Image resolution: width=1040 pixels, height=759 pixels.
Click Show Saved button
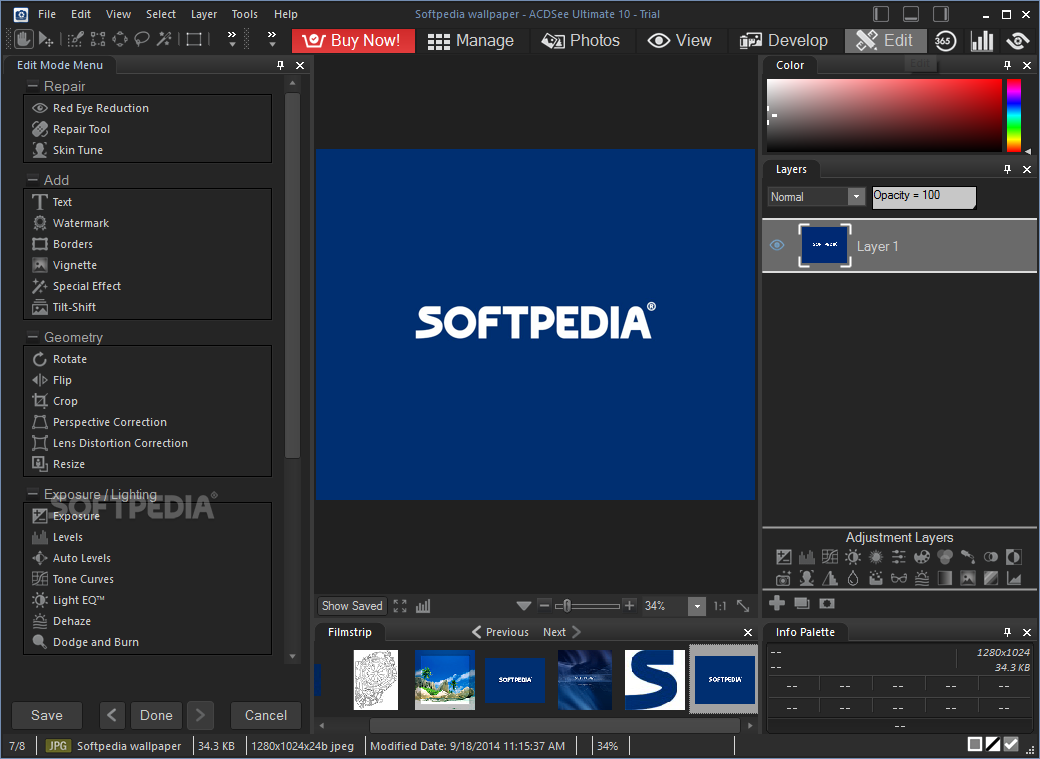(x=352, y=606)
